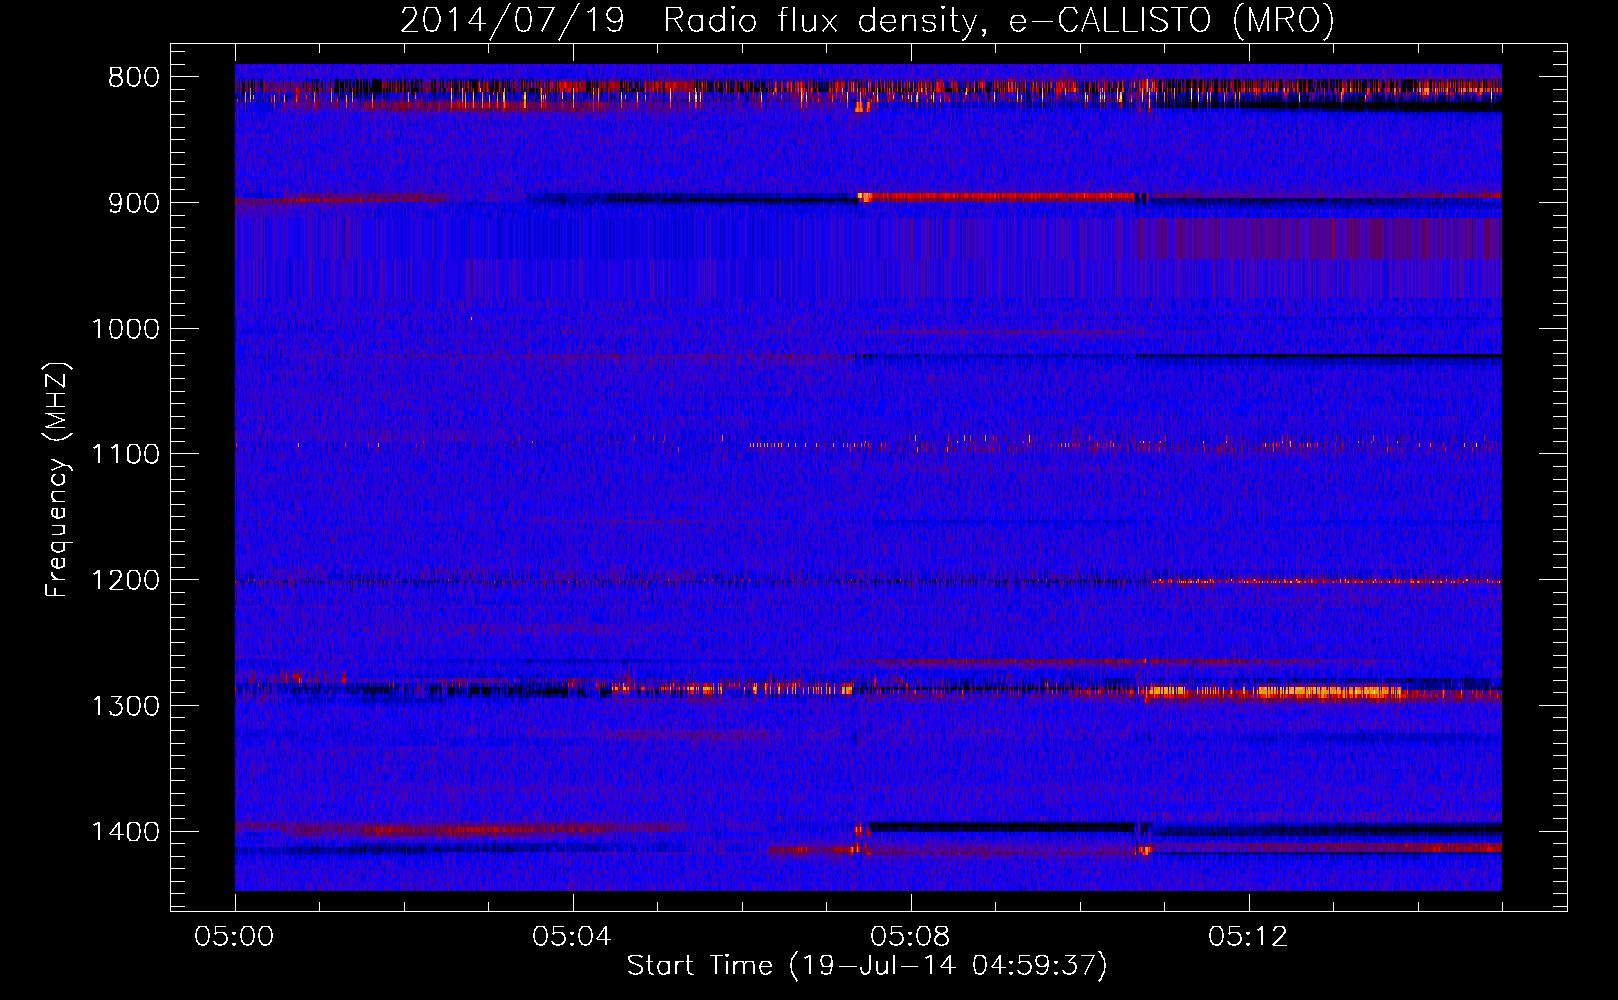Click the bright yellow emission band near 1290 MHz
Screen dimensions: 1618x1000
[1275, 691]
